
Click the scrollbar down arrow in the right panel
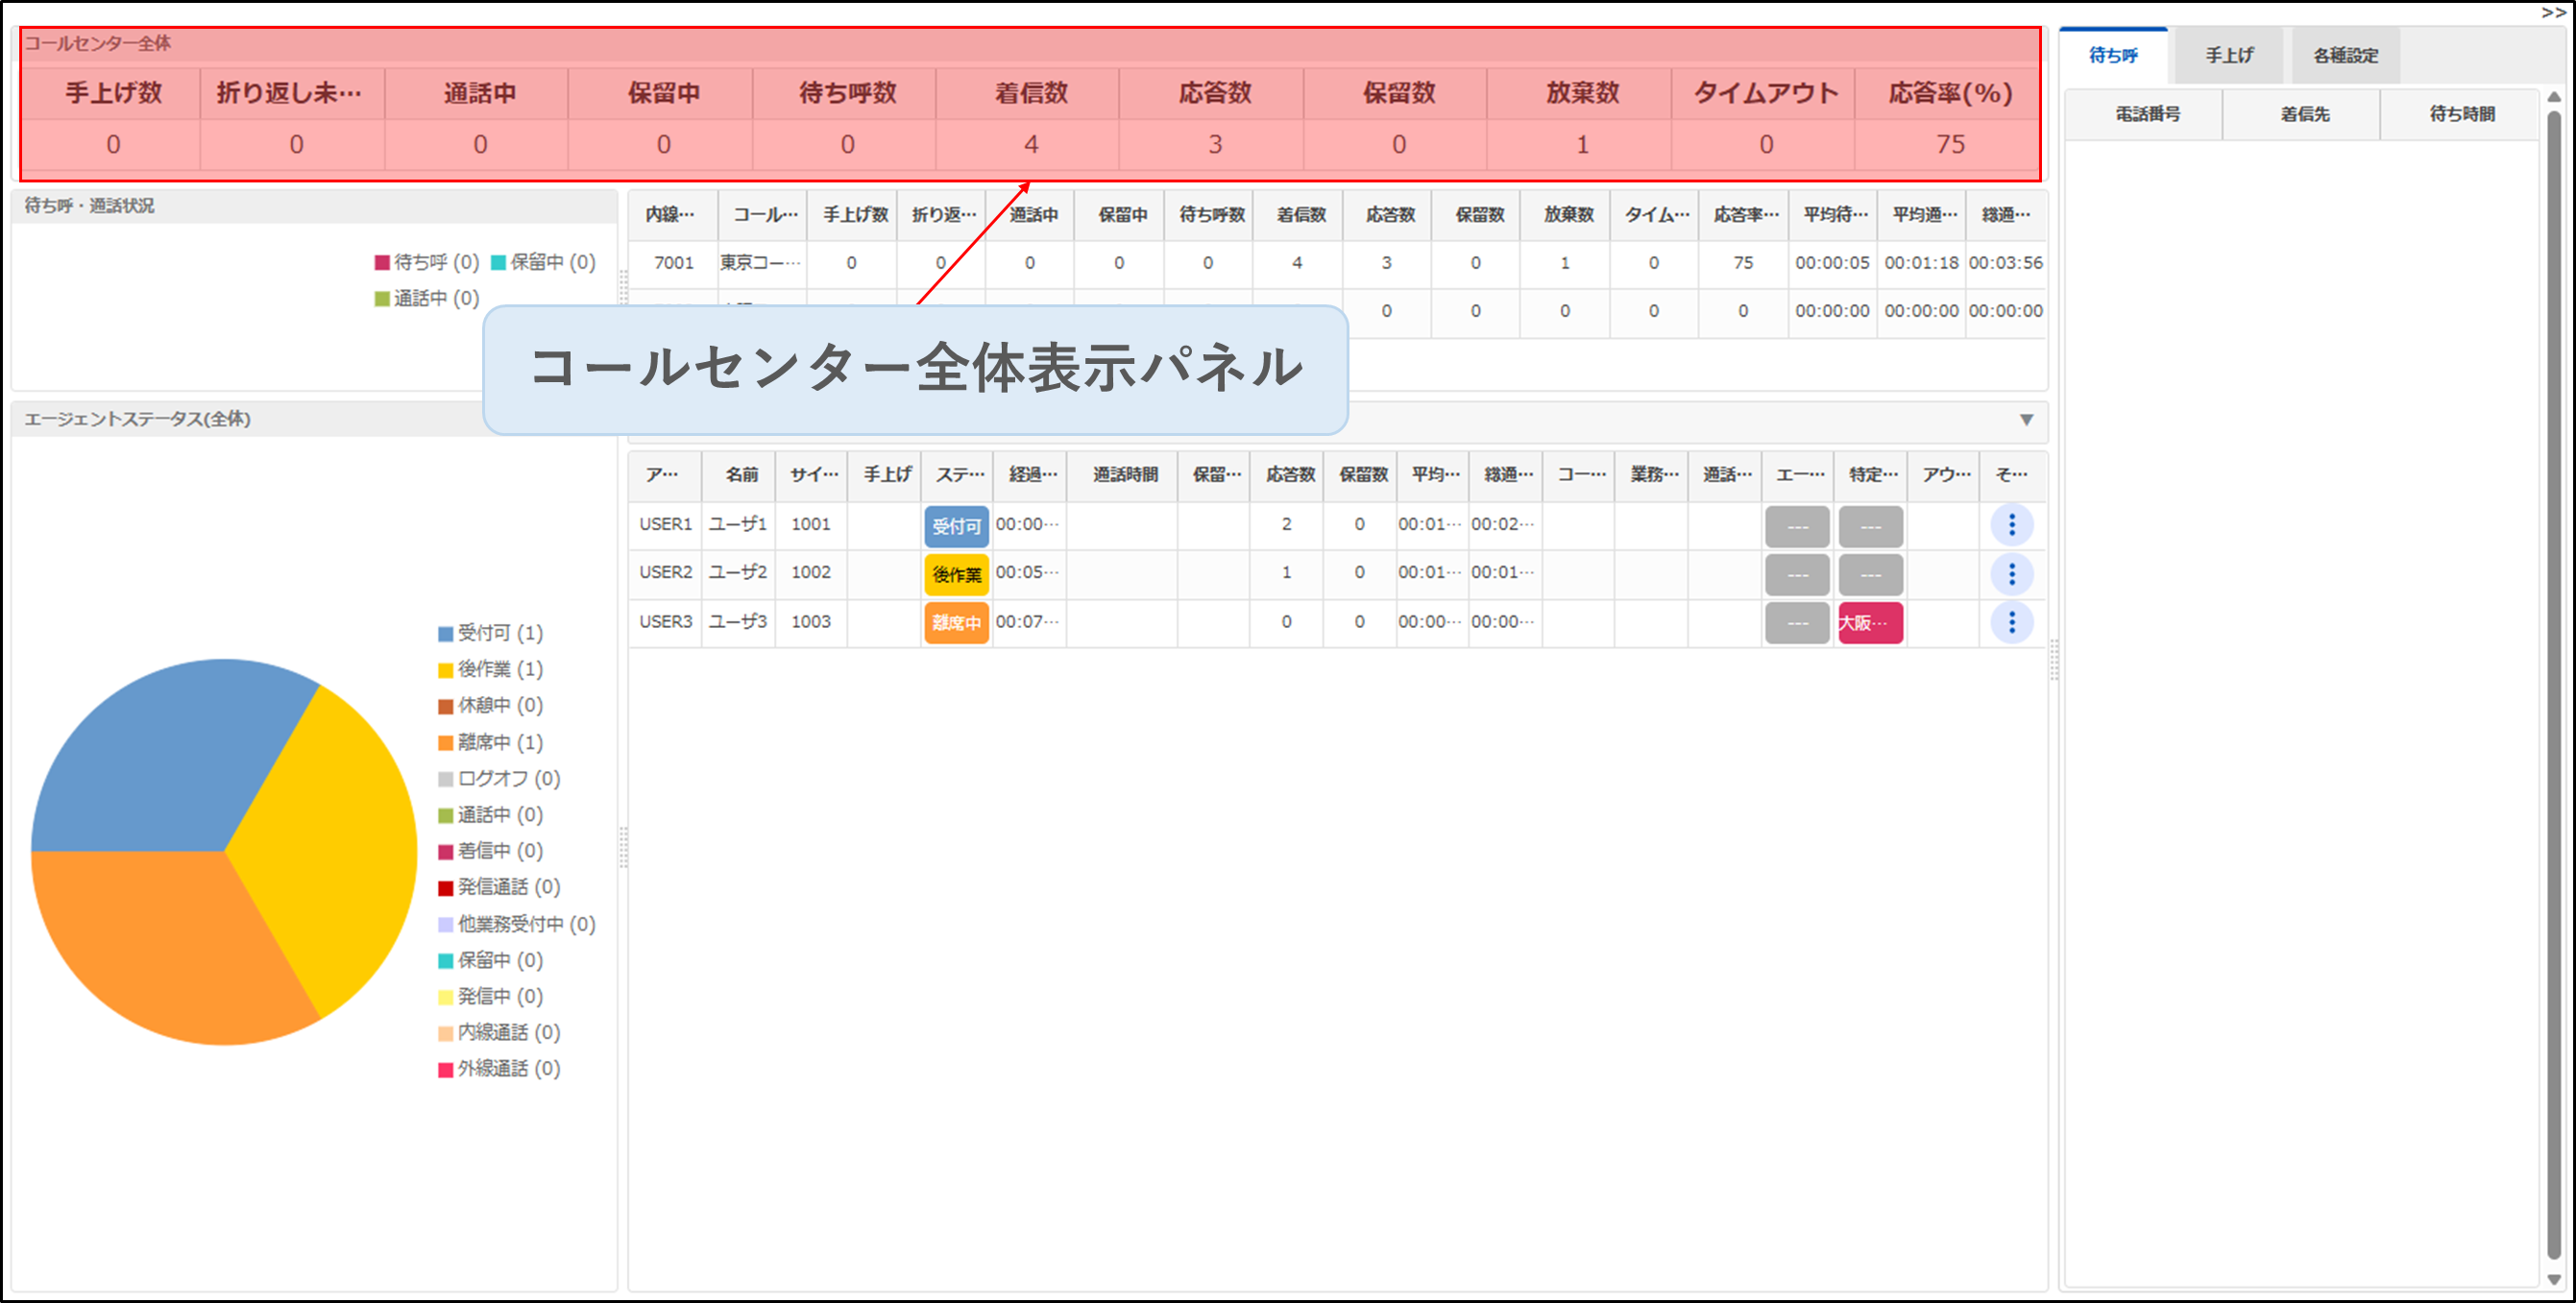coord(2553,1279)
